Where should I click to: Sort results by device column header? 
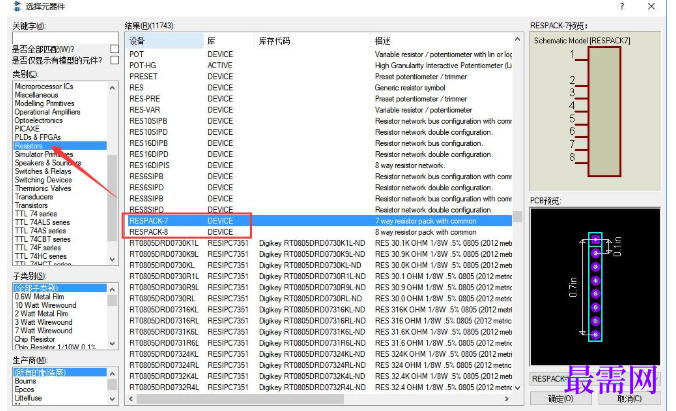pos(166,41)
